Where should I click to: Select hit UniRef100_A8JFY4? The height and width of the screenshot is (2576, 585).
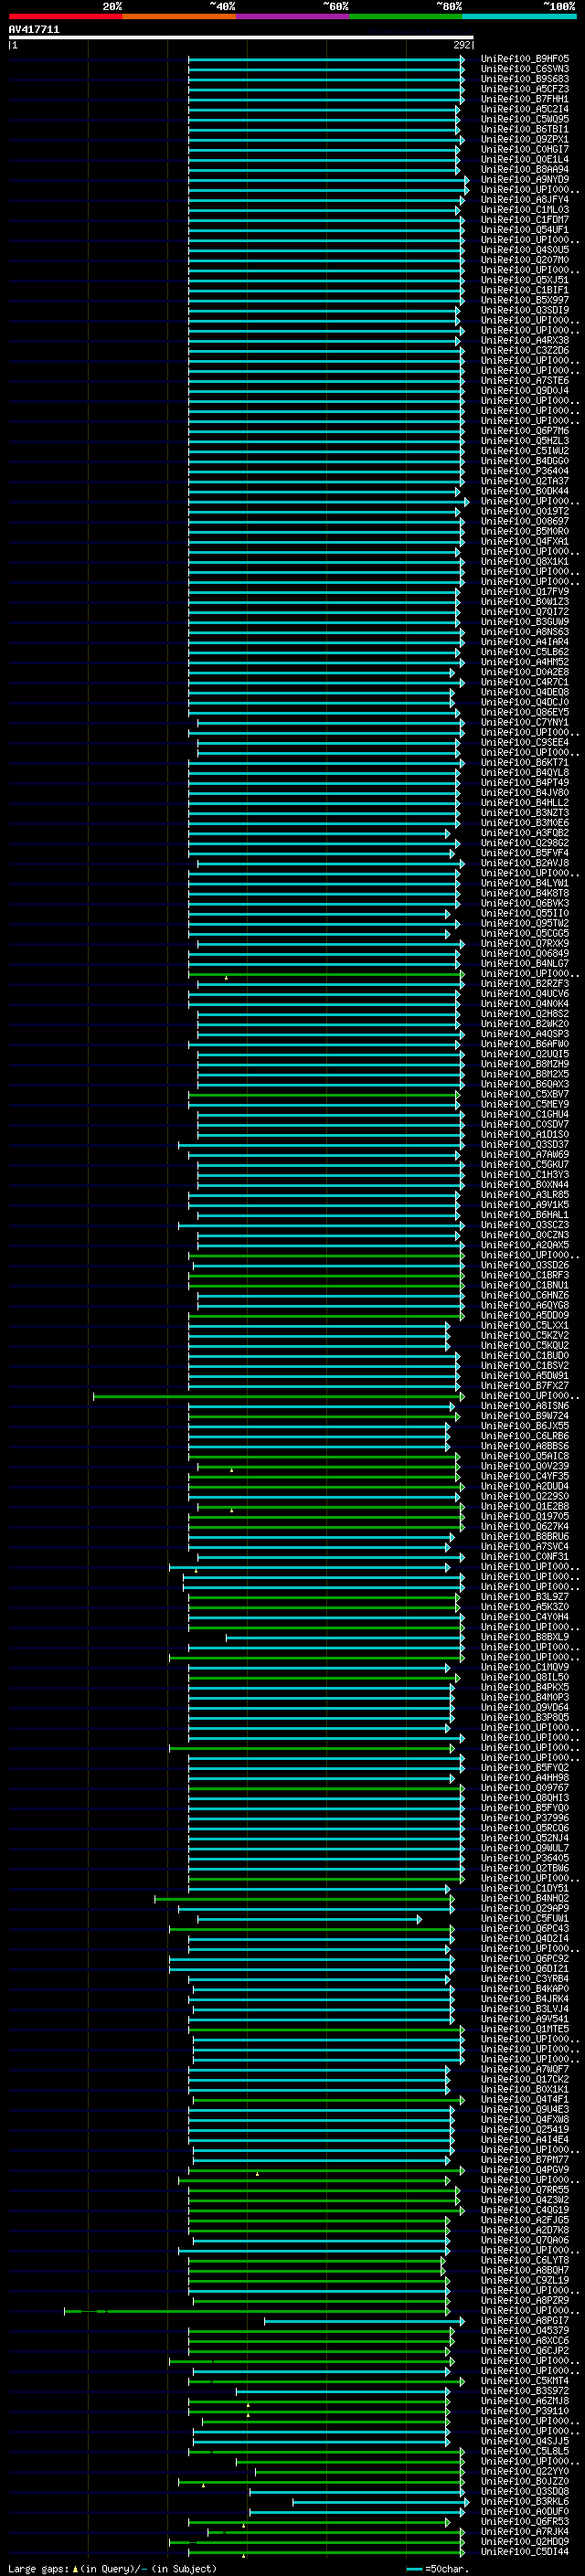(525, 200)
